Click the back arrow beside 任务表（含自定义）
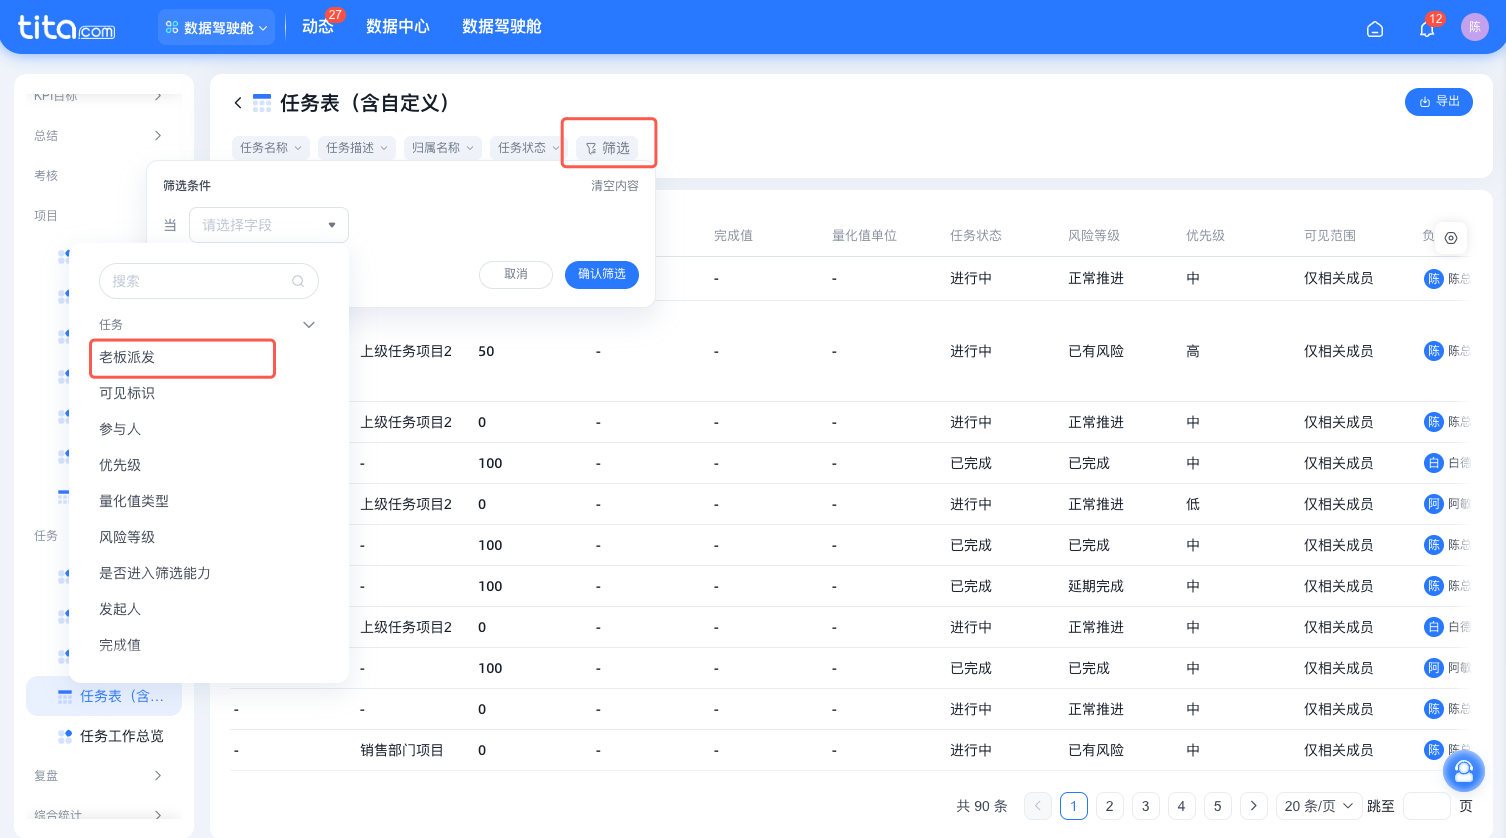Screen dimensions: 1506x838 pyautogui.click(x=238, y=103)
